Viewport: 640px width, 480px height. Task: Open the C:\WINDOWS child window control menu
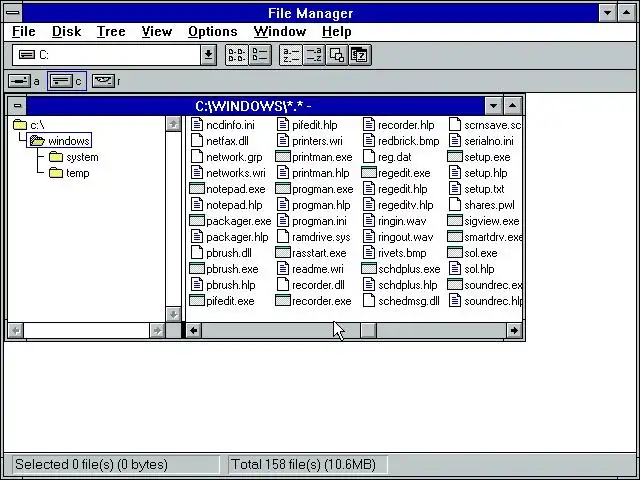tap(17, 106)
